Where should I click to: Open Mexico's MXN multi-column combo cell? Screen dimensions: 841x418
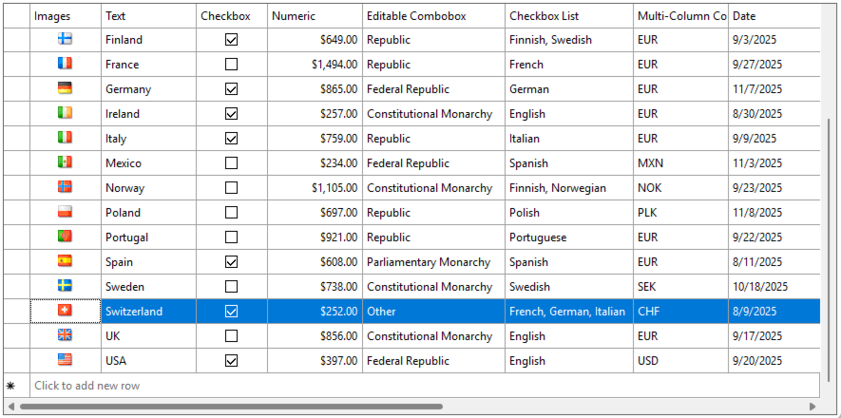pos(679,163)
